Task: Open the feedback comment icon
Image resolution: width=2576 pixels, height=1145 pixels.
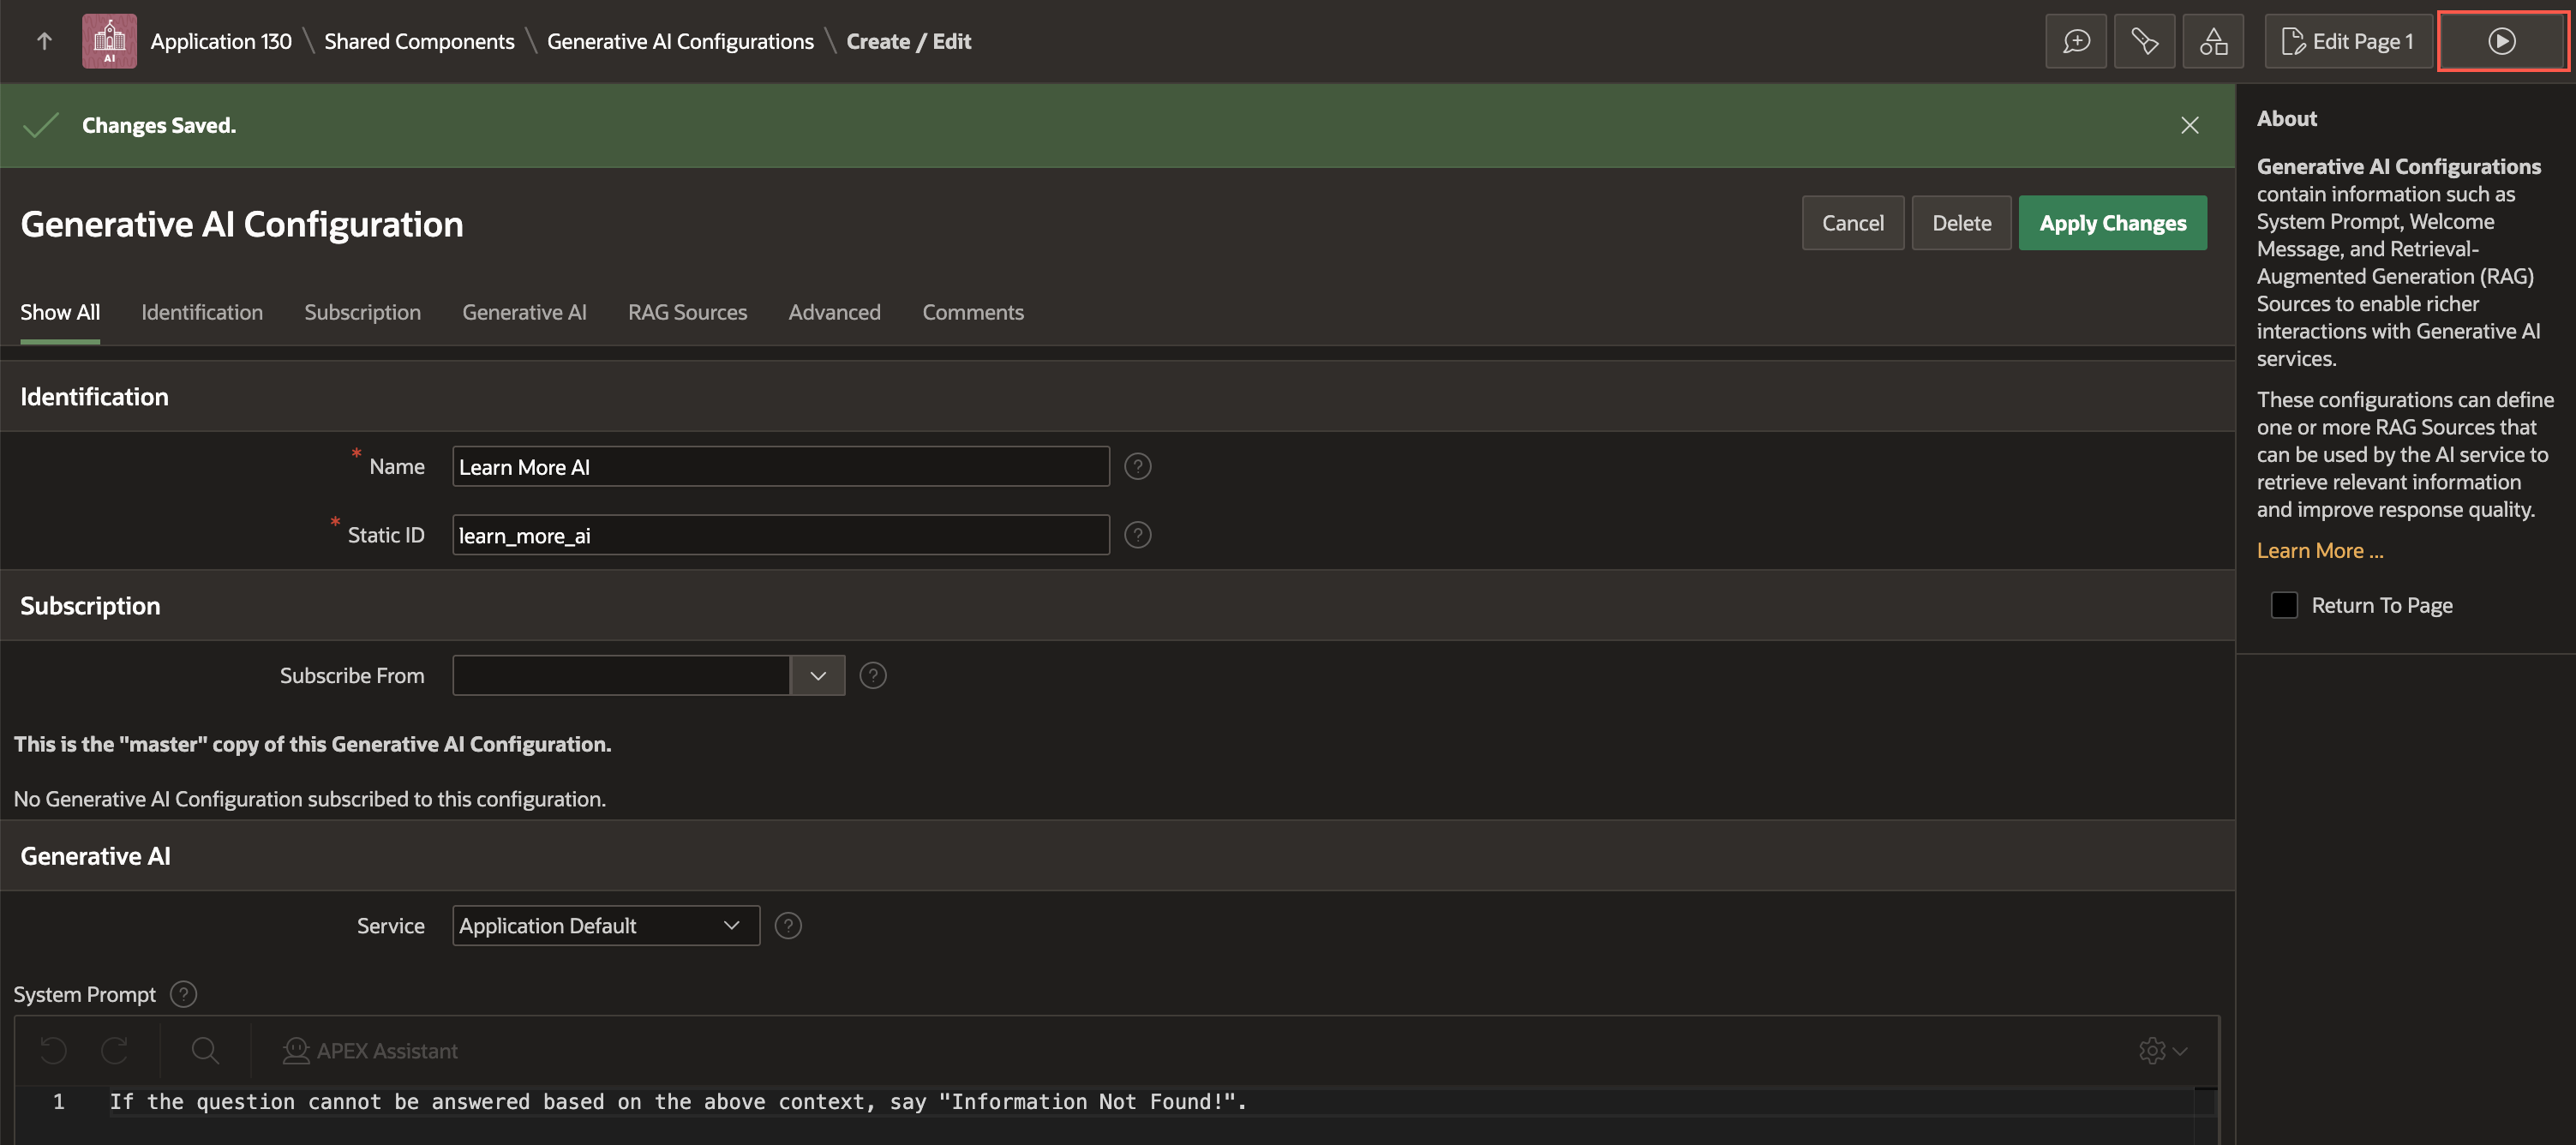Action: click(2076, 41)
